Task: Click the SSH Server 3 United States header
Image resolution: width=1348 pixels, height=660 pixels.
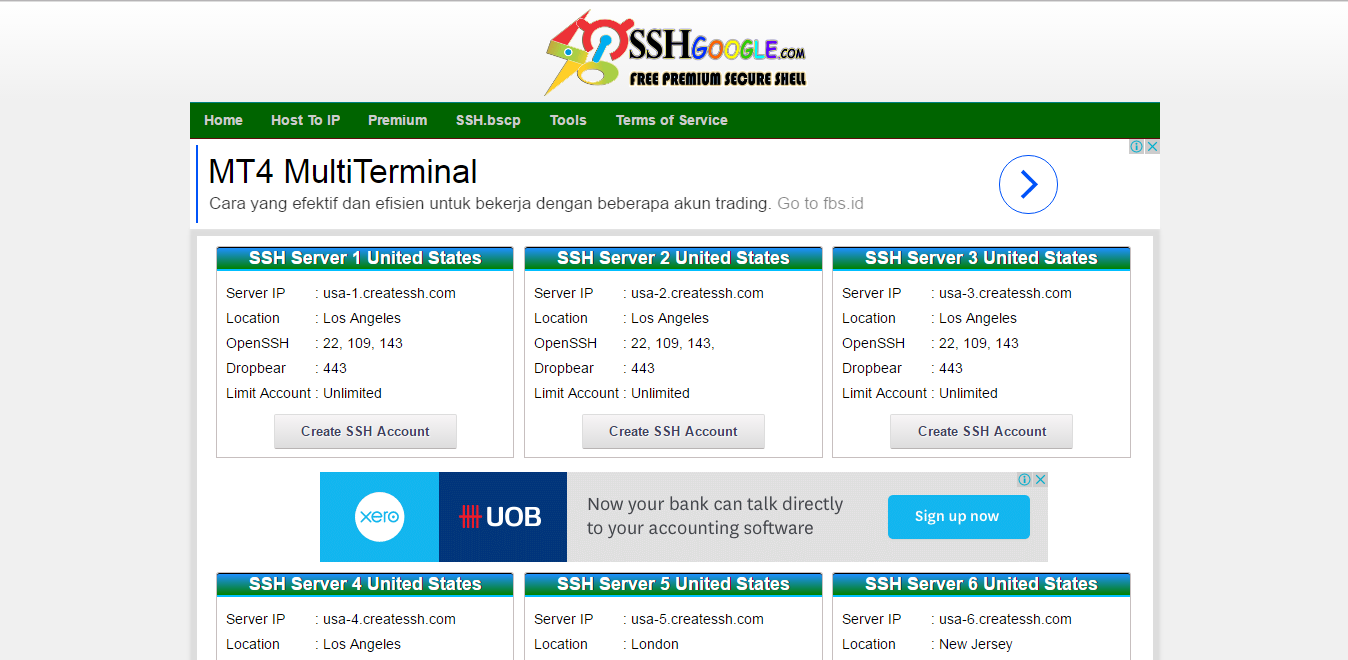Action: [x=981, y=258]
